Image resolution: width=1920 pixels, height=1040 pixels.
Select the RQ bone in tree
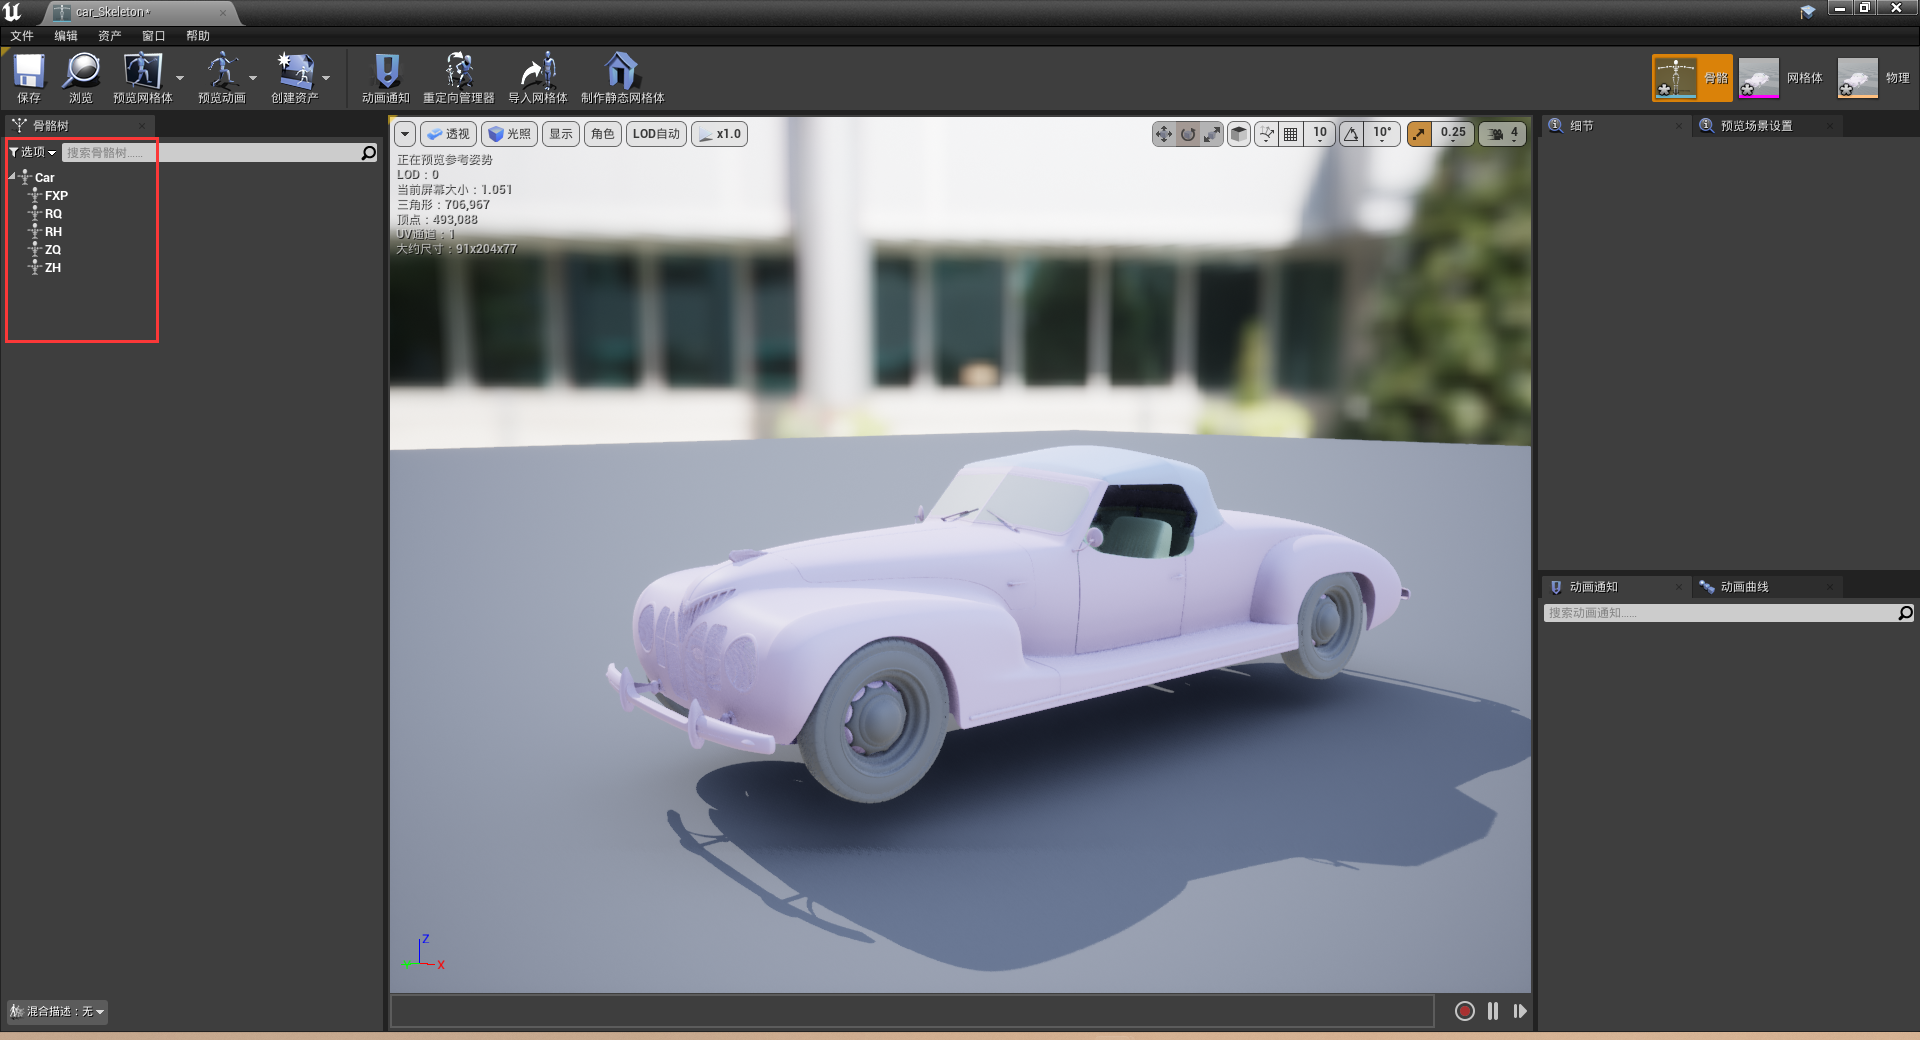click(x=53, y=214)
